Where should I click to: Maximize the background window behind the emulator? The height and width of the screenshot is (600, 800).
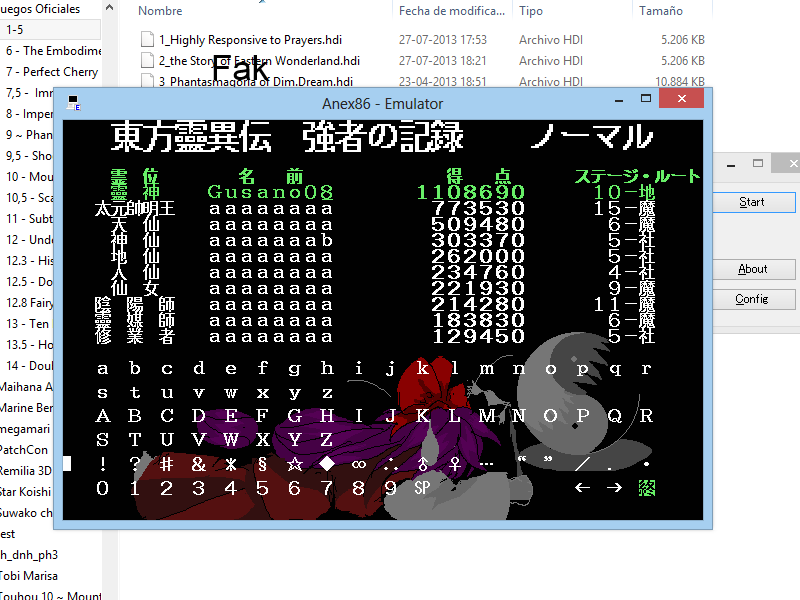coord(758,164)
